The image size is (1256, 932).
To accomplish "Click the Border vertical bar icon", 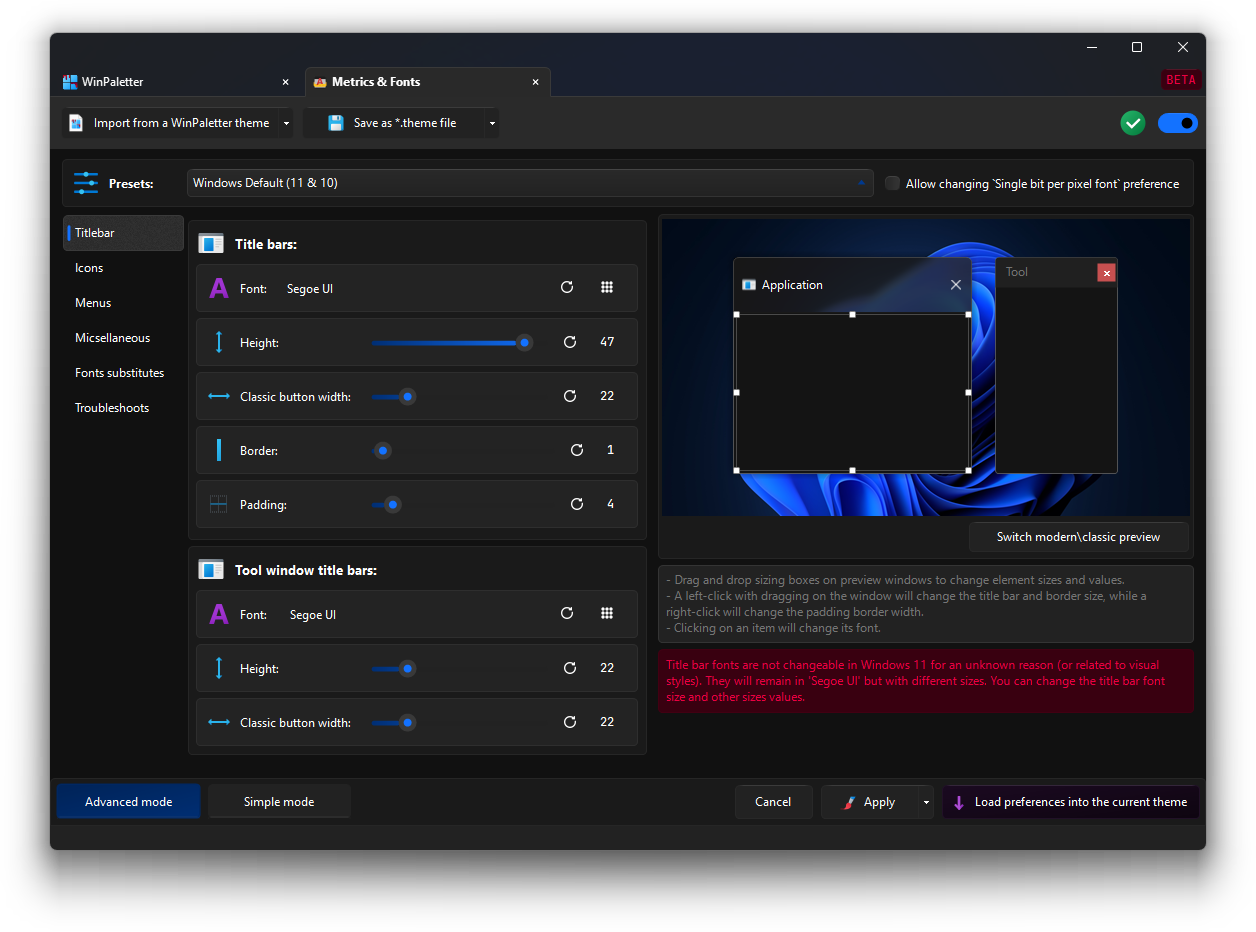I will 219,450.
